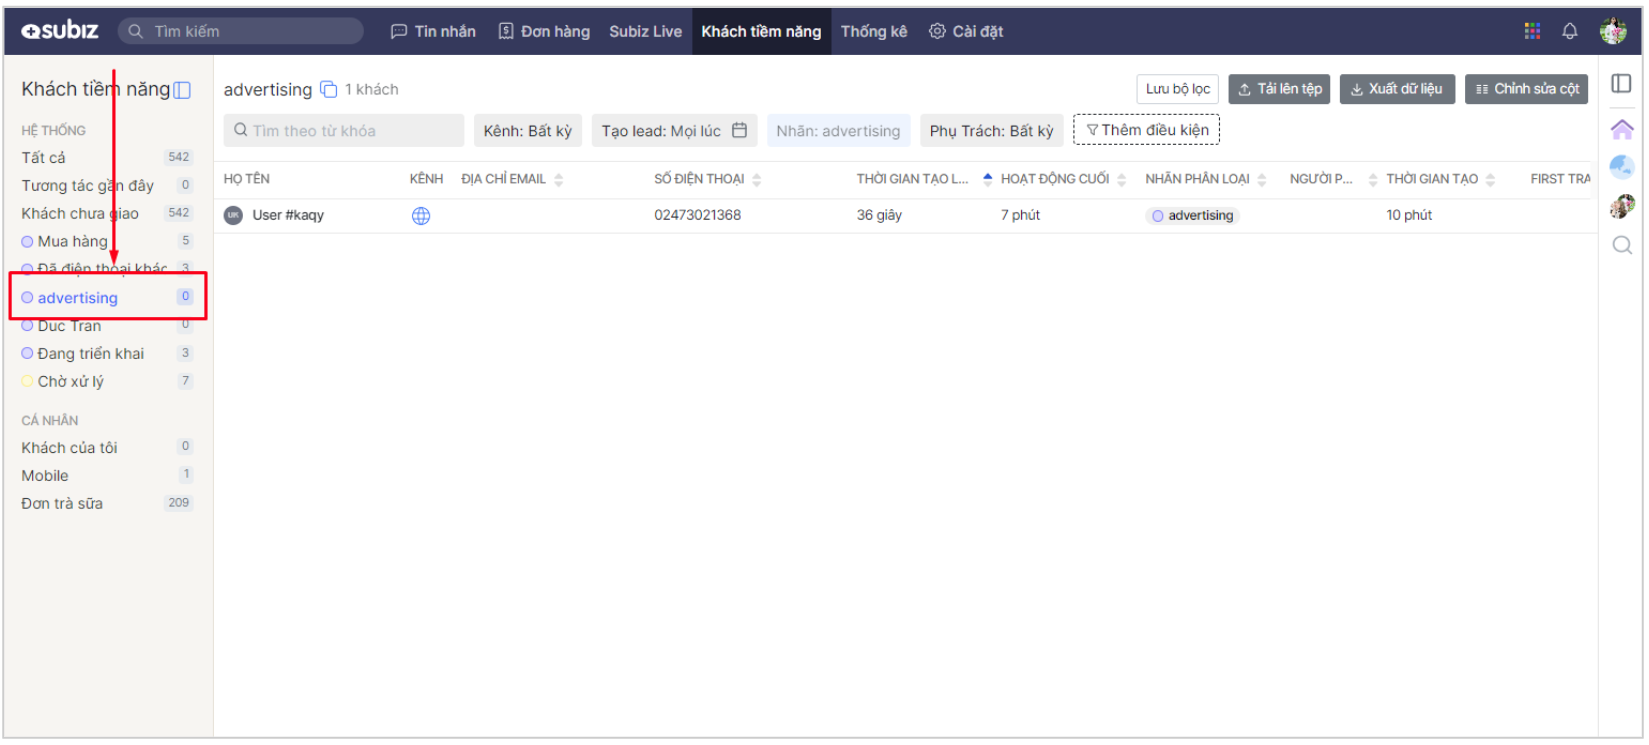Open the Tạo lead: Mọi lúc date filter
The width and height of the screenshot is (1649, 745).
pos(674,131)
